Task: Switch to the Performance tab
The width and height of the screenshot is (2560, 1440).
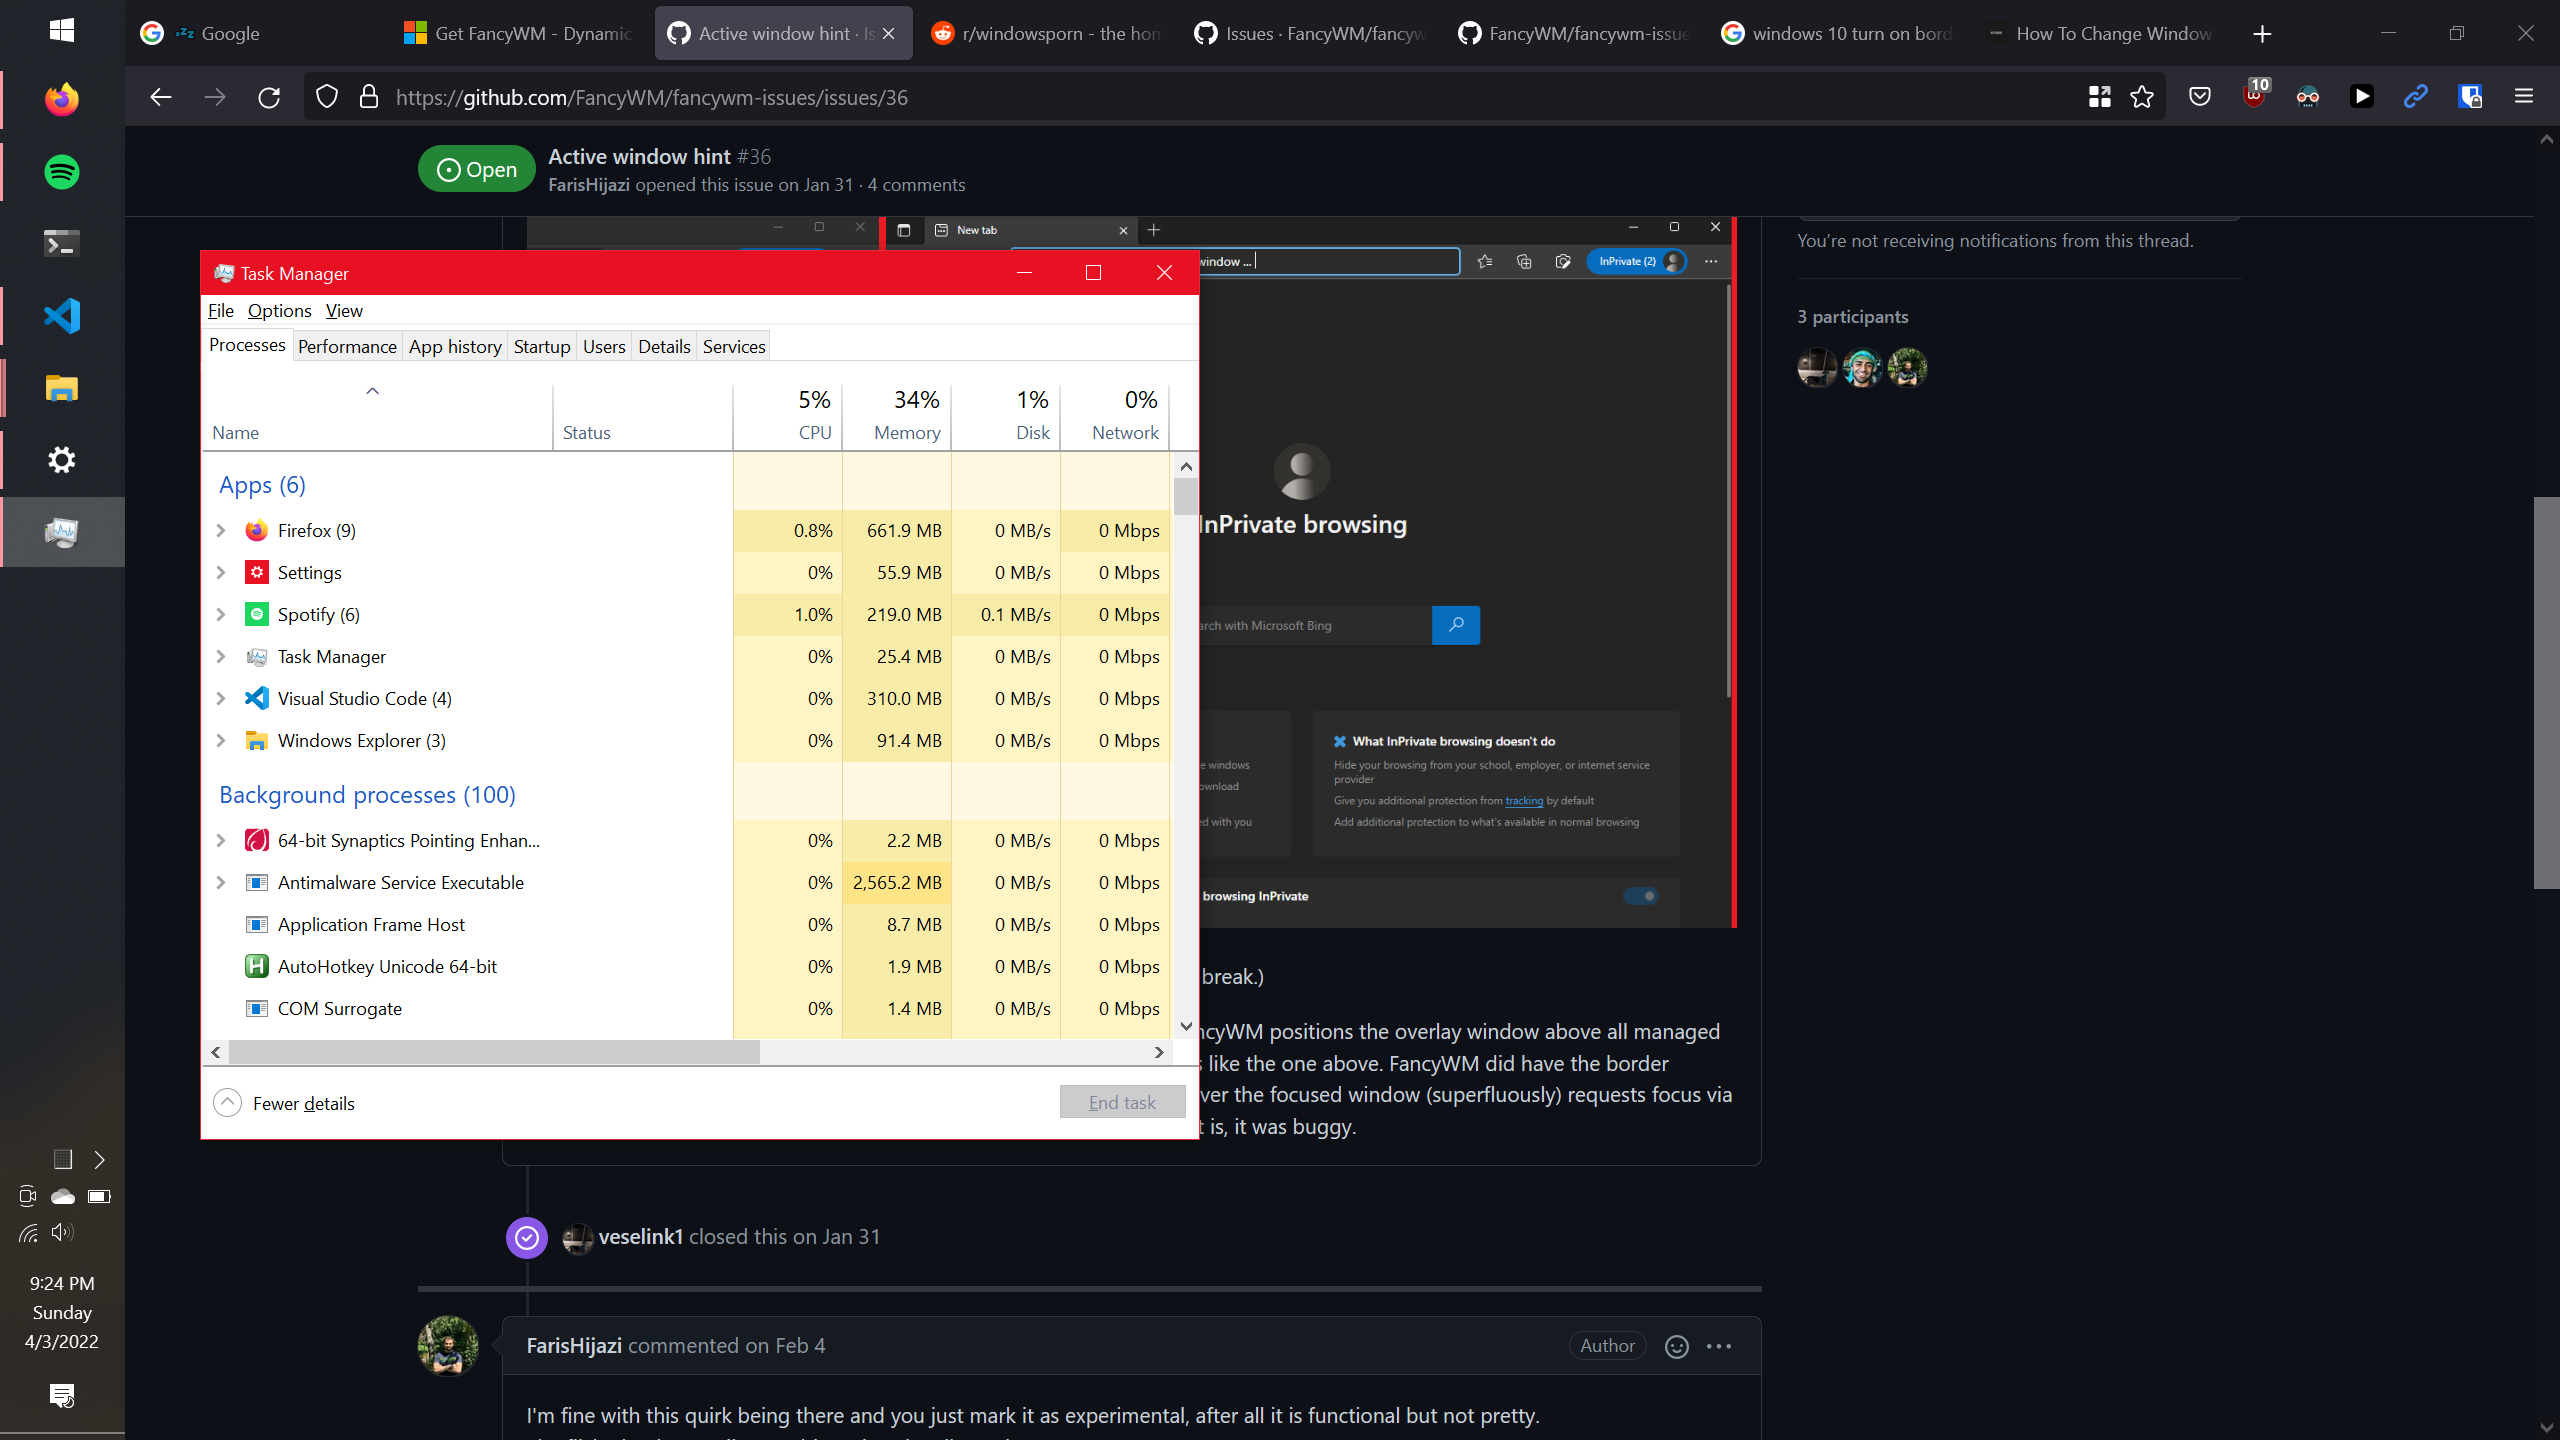Action: coord(347,346)
